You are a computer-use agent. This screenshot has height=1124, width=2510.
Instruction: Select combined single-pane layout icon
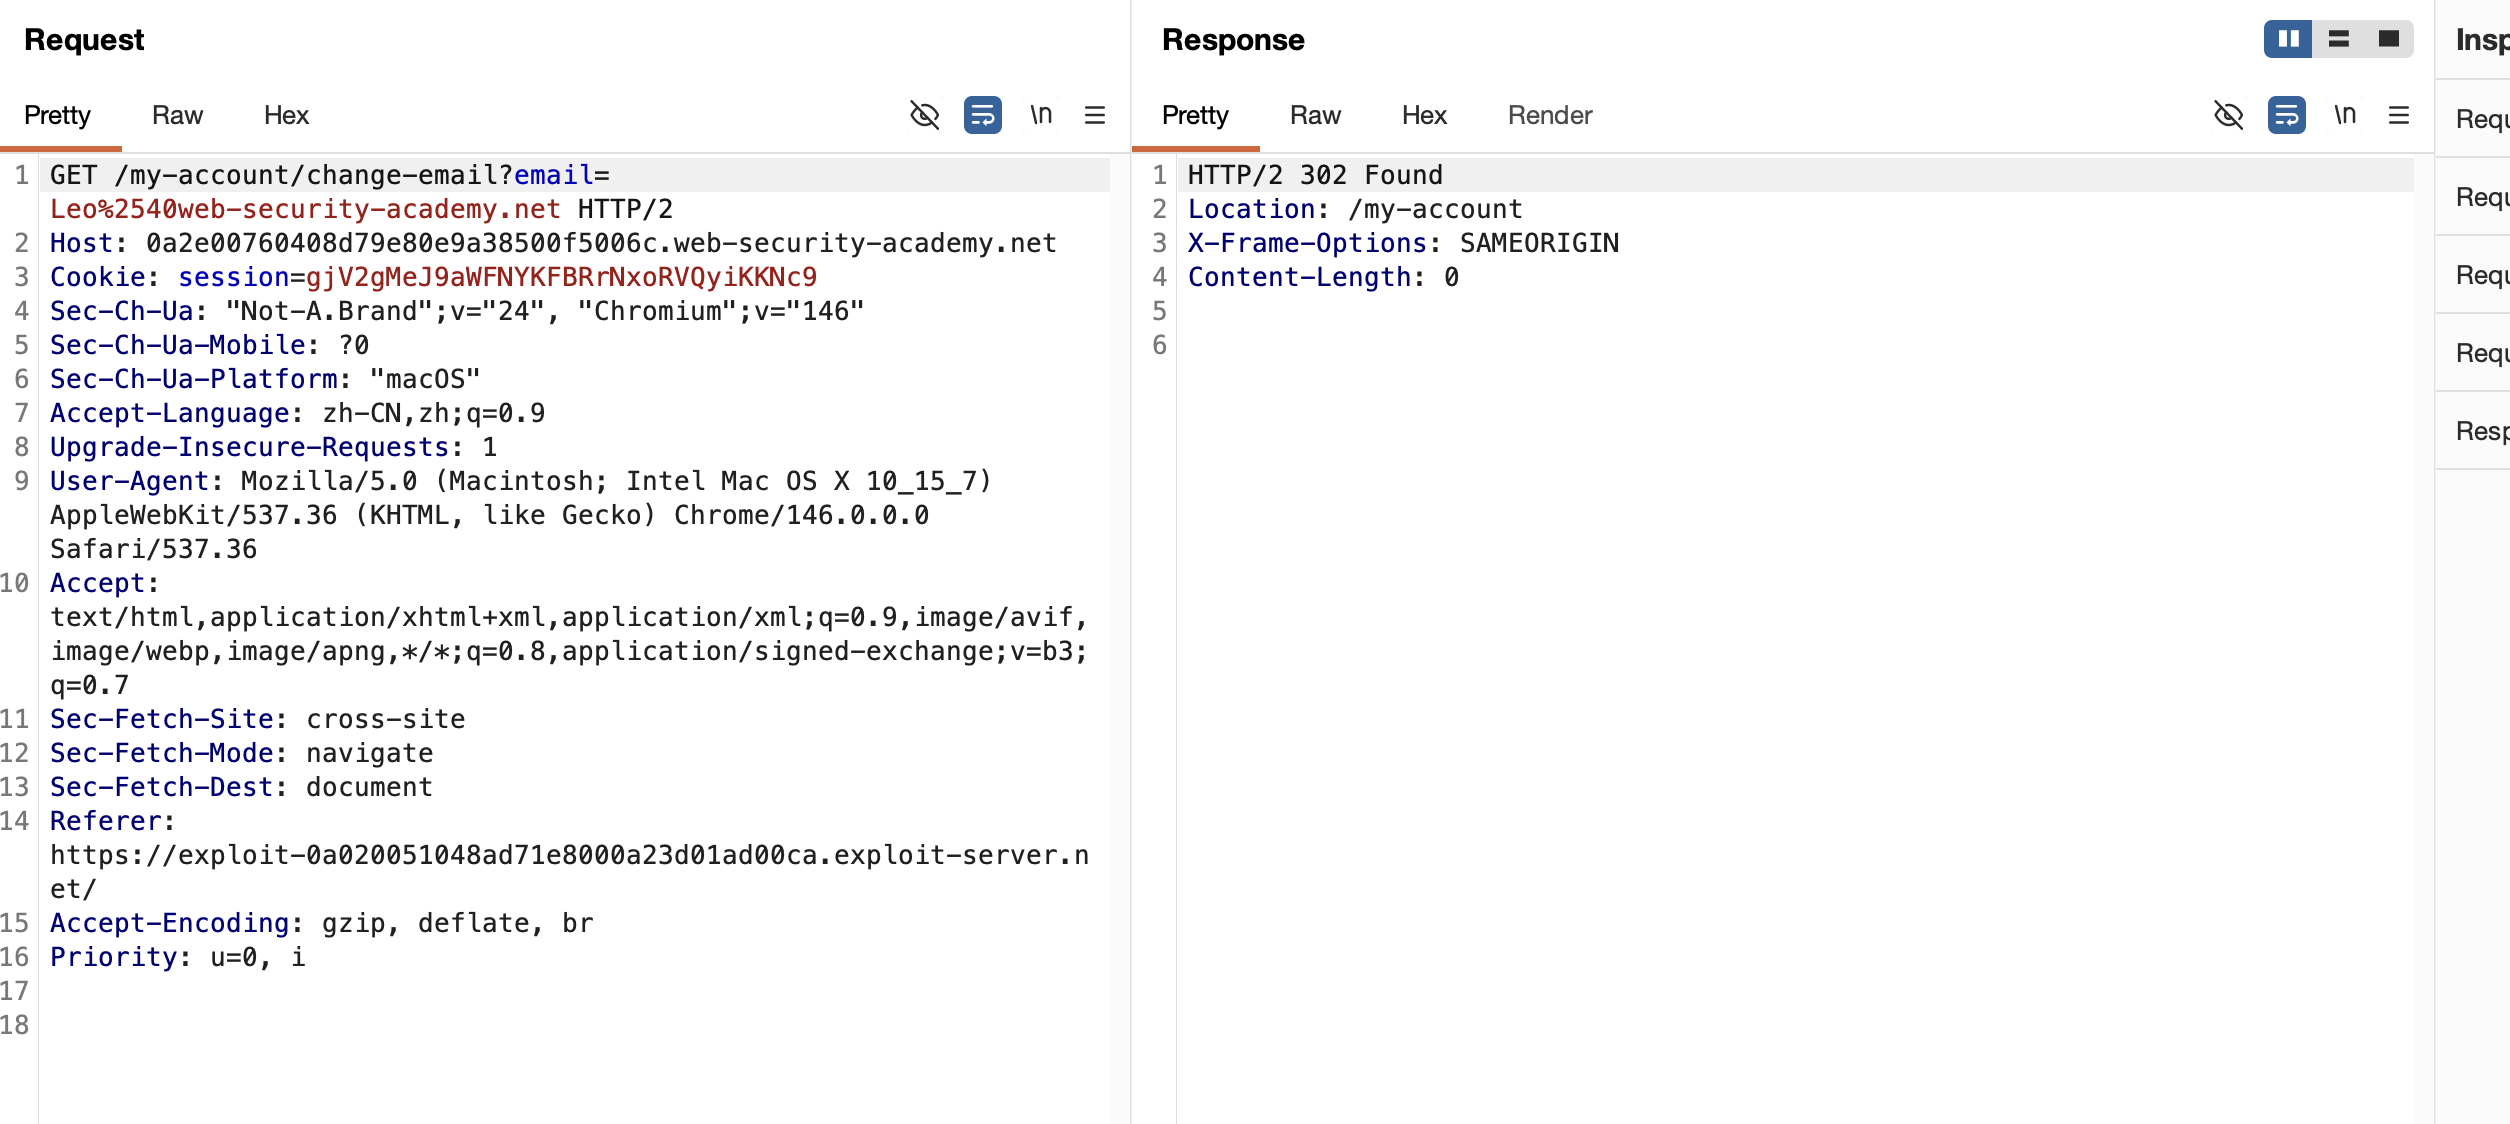click(x=2389, y=39)
